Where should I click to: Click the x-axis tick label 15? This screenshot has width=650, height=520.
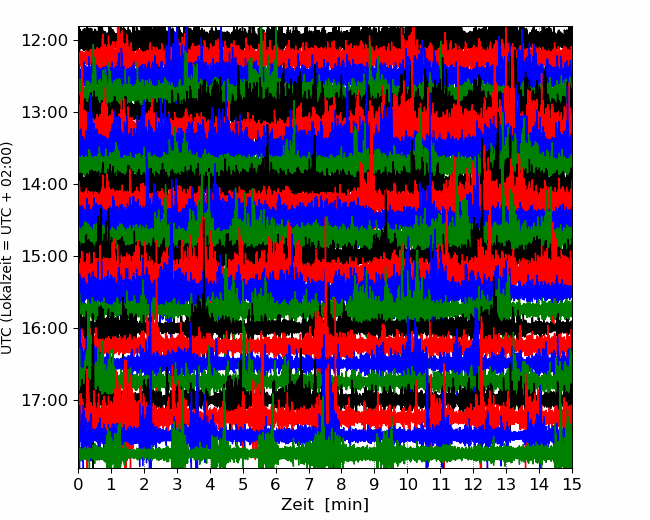[572, 484]
